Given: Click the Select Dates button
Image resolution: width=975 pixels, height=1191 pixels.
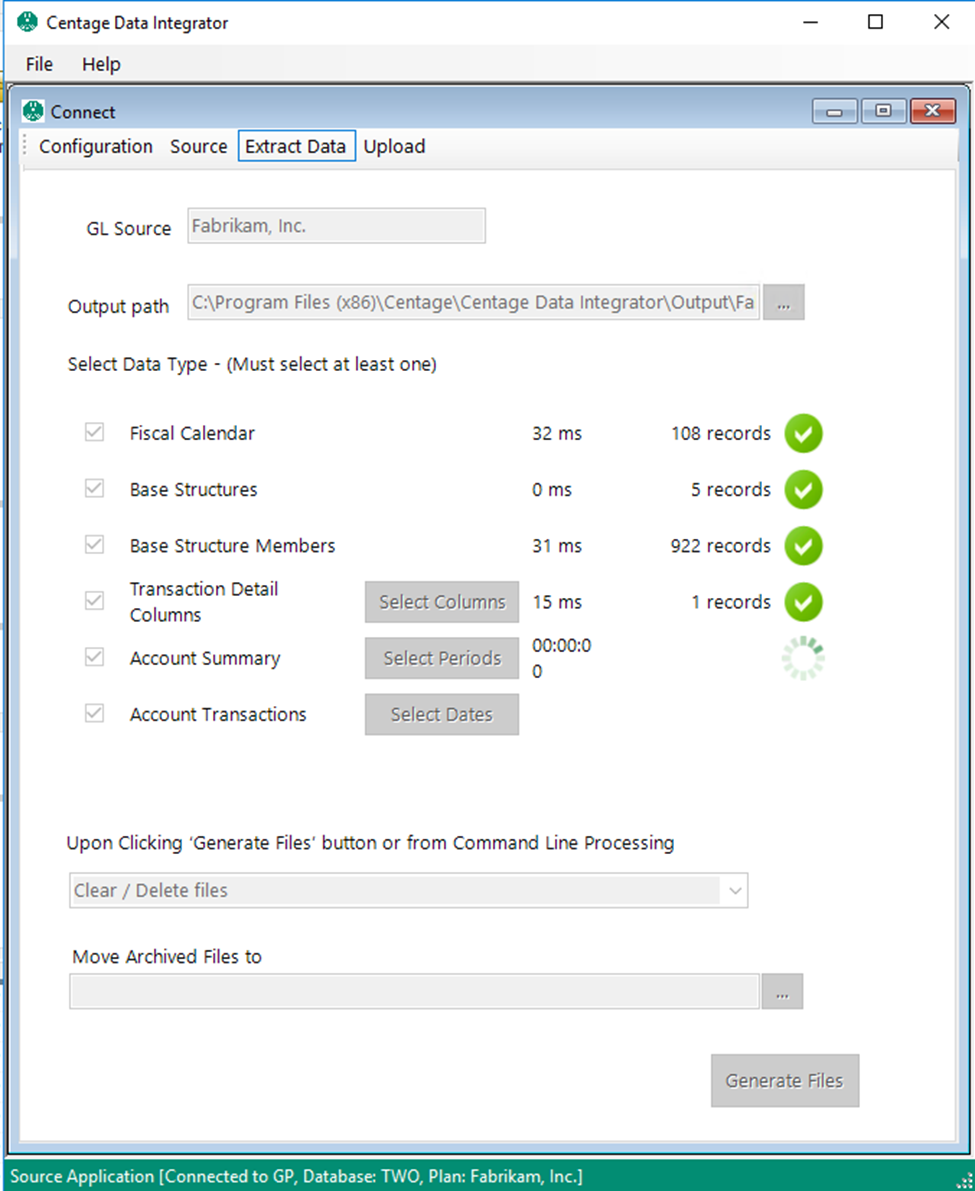Looking at the screenshot, I should pyautogui.click(x=442, y=714).
